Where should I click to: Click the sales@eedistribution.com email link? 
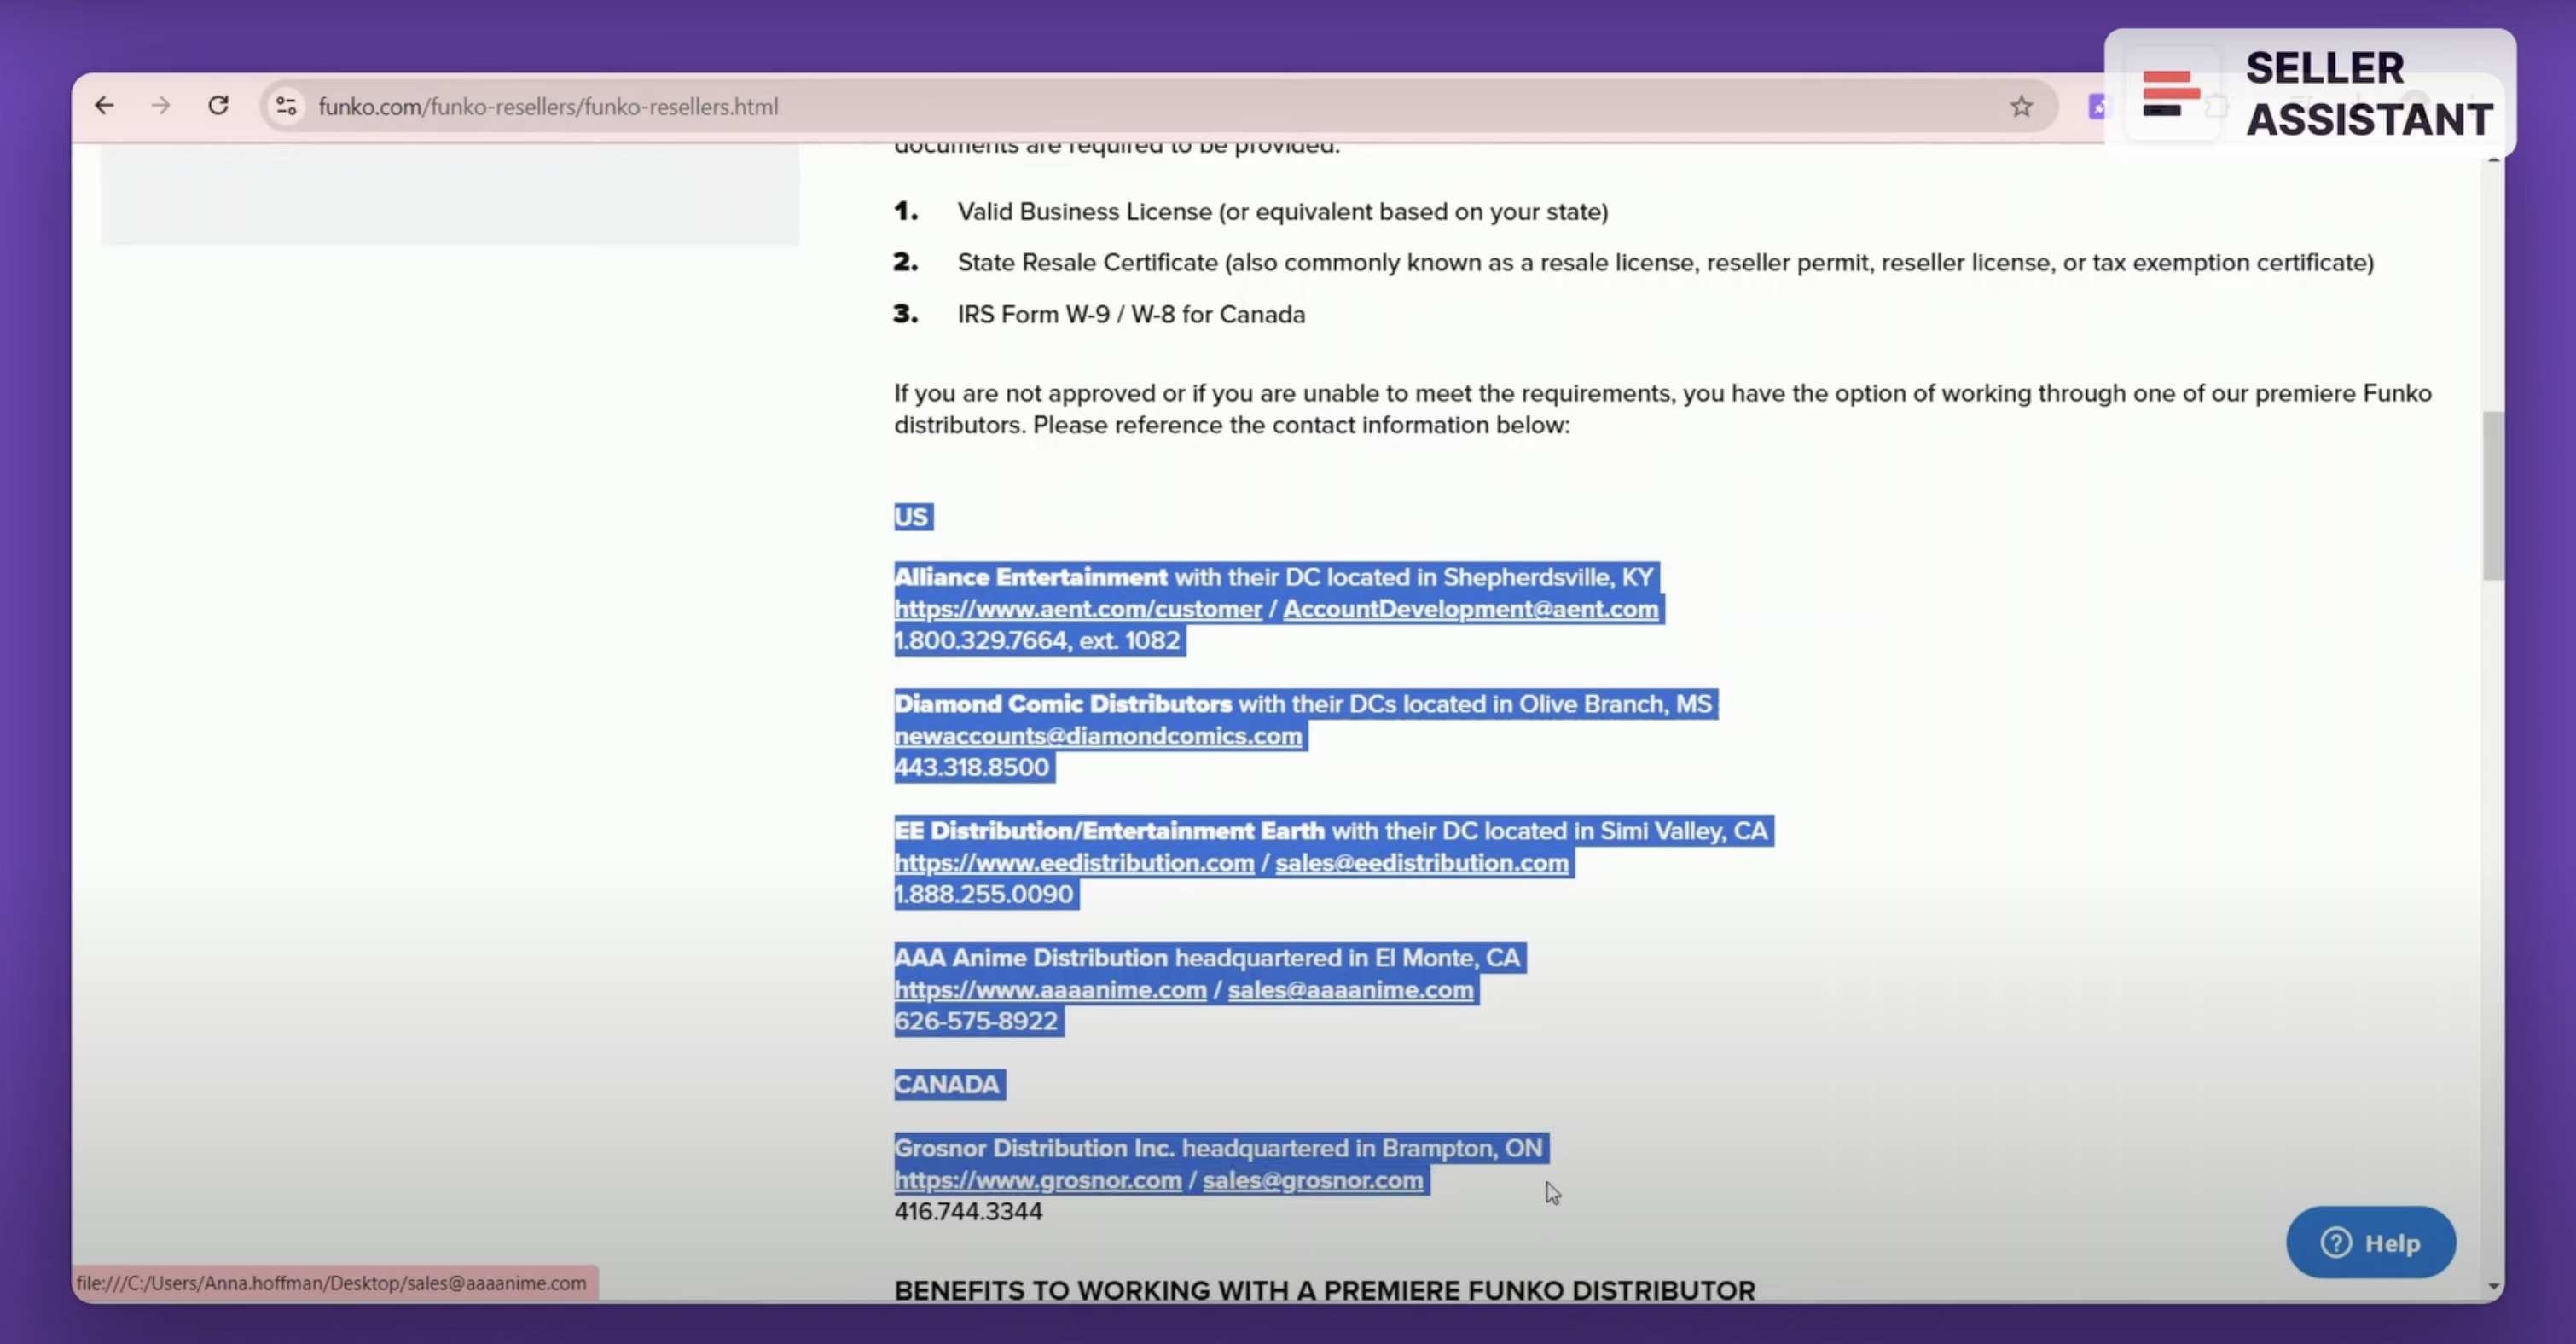1421,863
